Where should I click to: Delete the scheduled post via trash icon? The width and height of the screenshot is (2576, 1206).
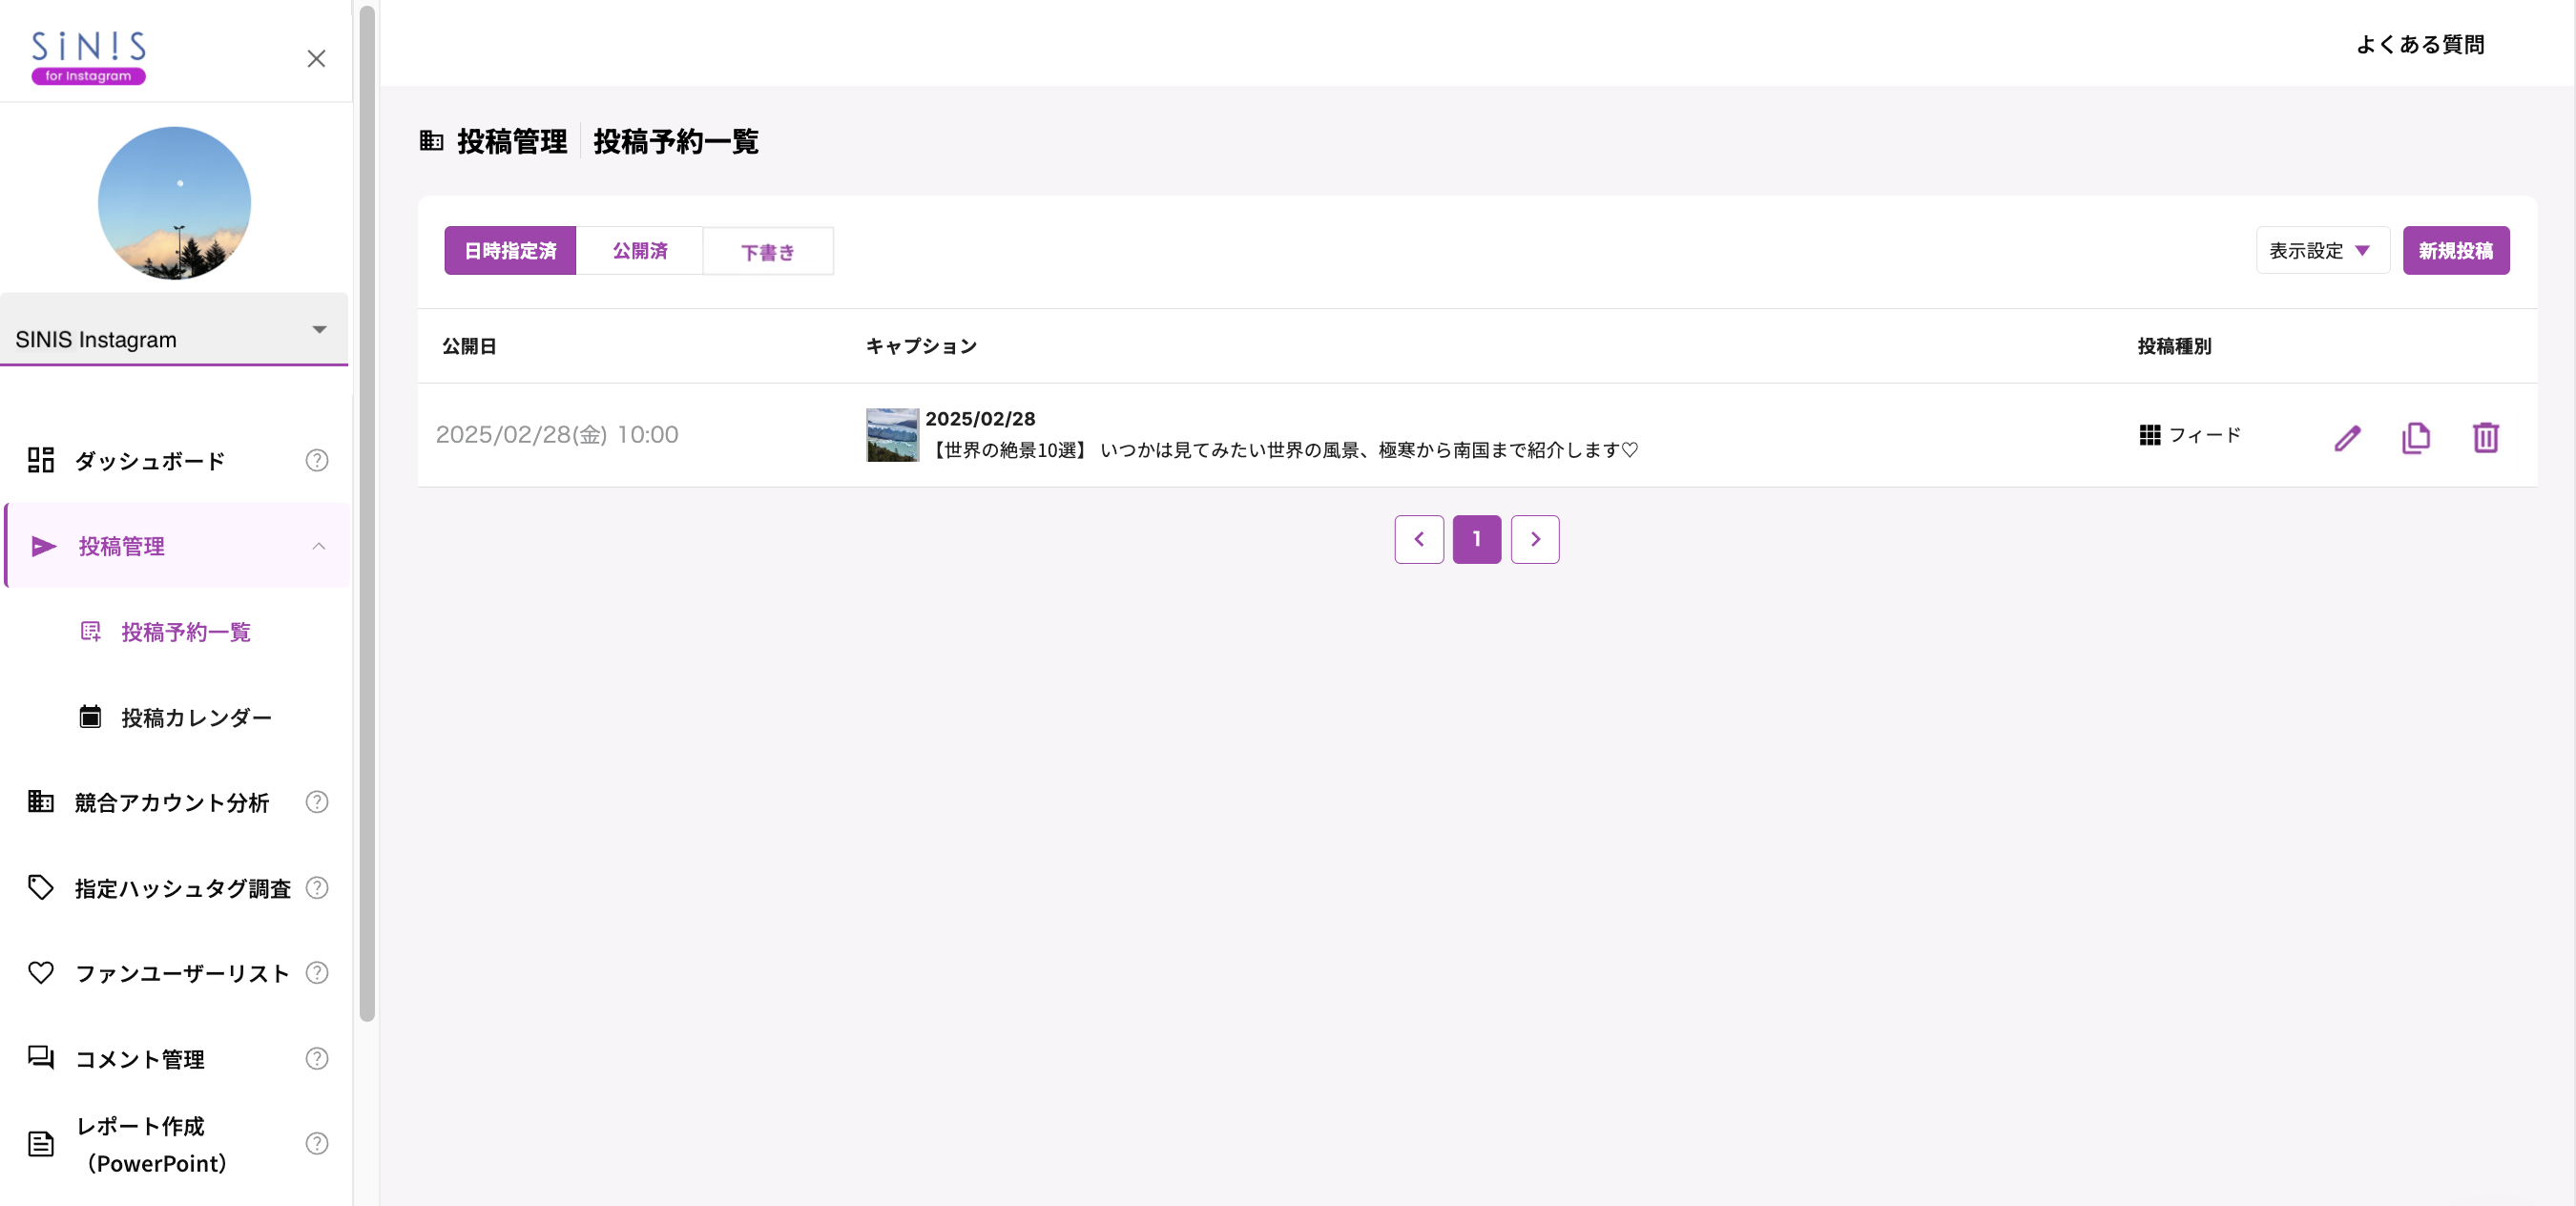[2488, 437]
